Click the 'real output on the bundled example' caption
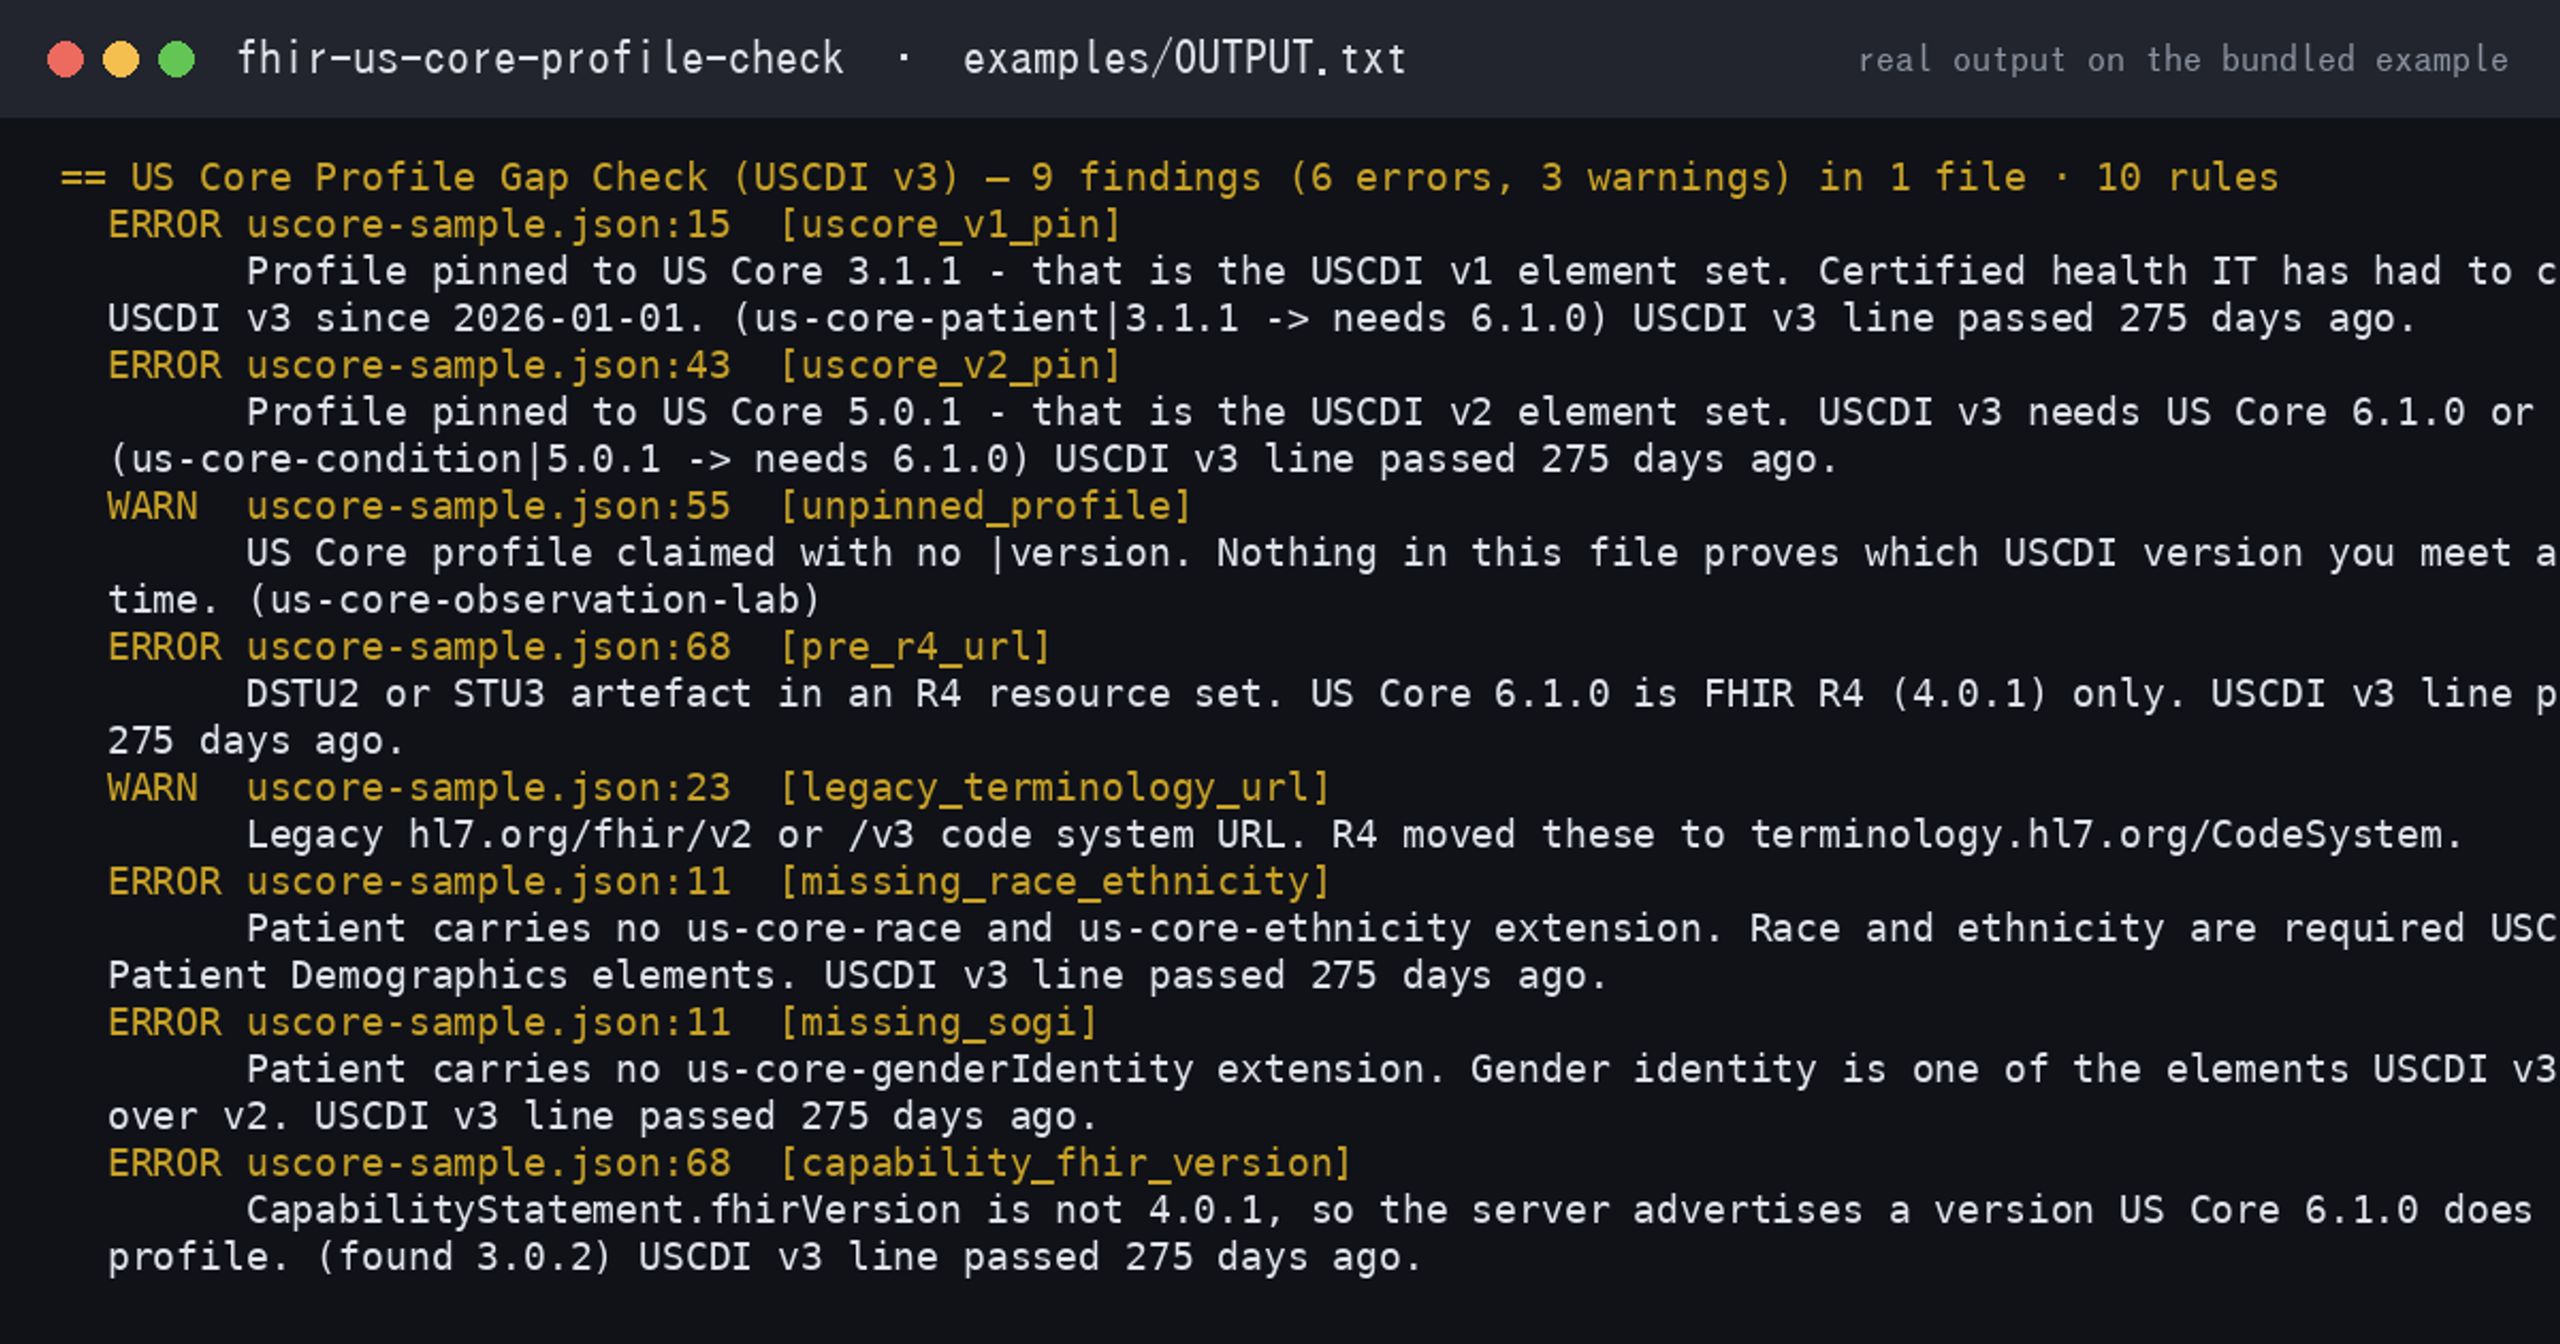2560x1344 pixels. point(2183,60)
